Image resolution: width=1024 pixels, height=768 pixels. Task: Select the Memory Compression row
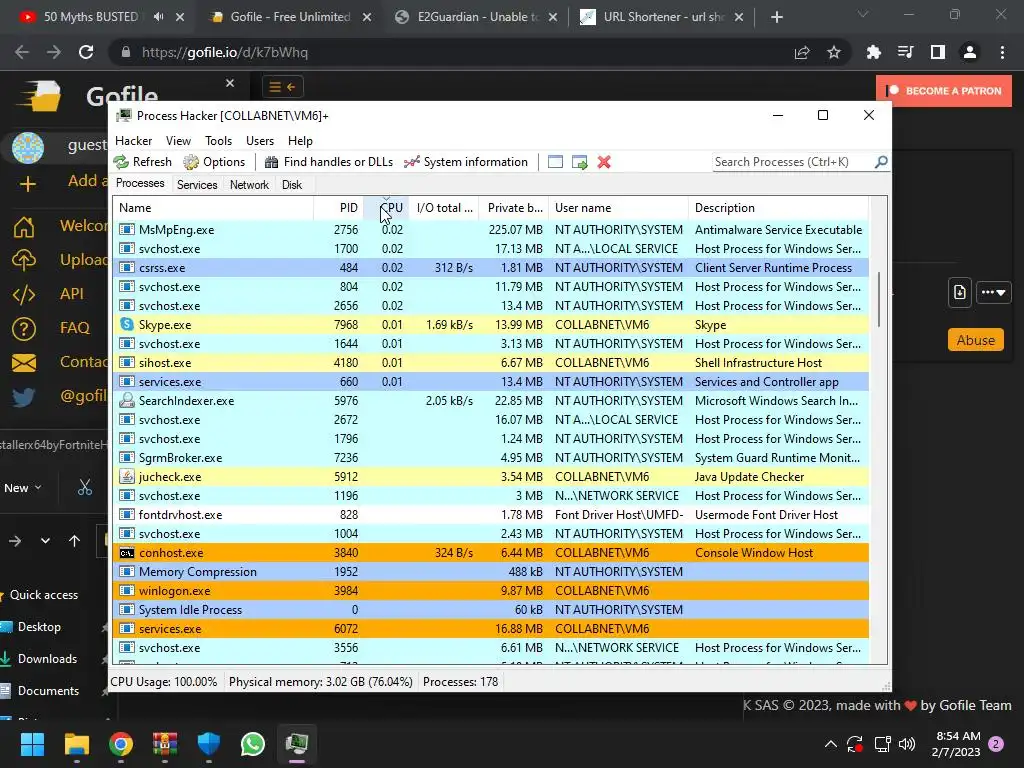[490, 571]
